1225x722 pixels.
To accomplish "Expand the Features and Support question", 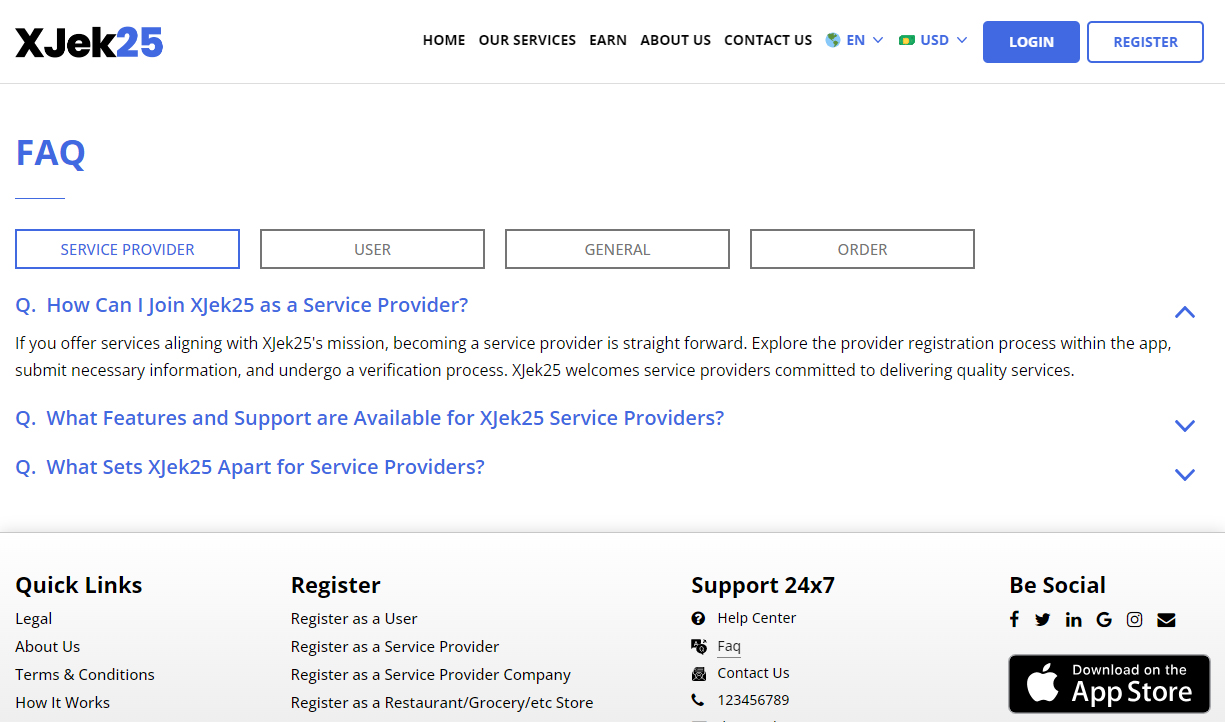I will click(1185, 425).
